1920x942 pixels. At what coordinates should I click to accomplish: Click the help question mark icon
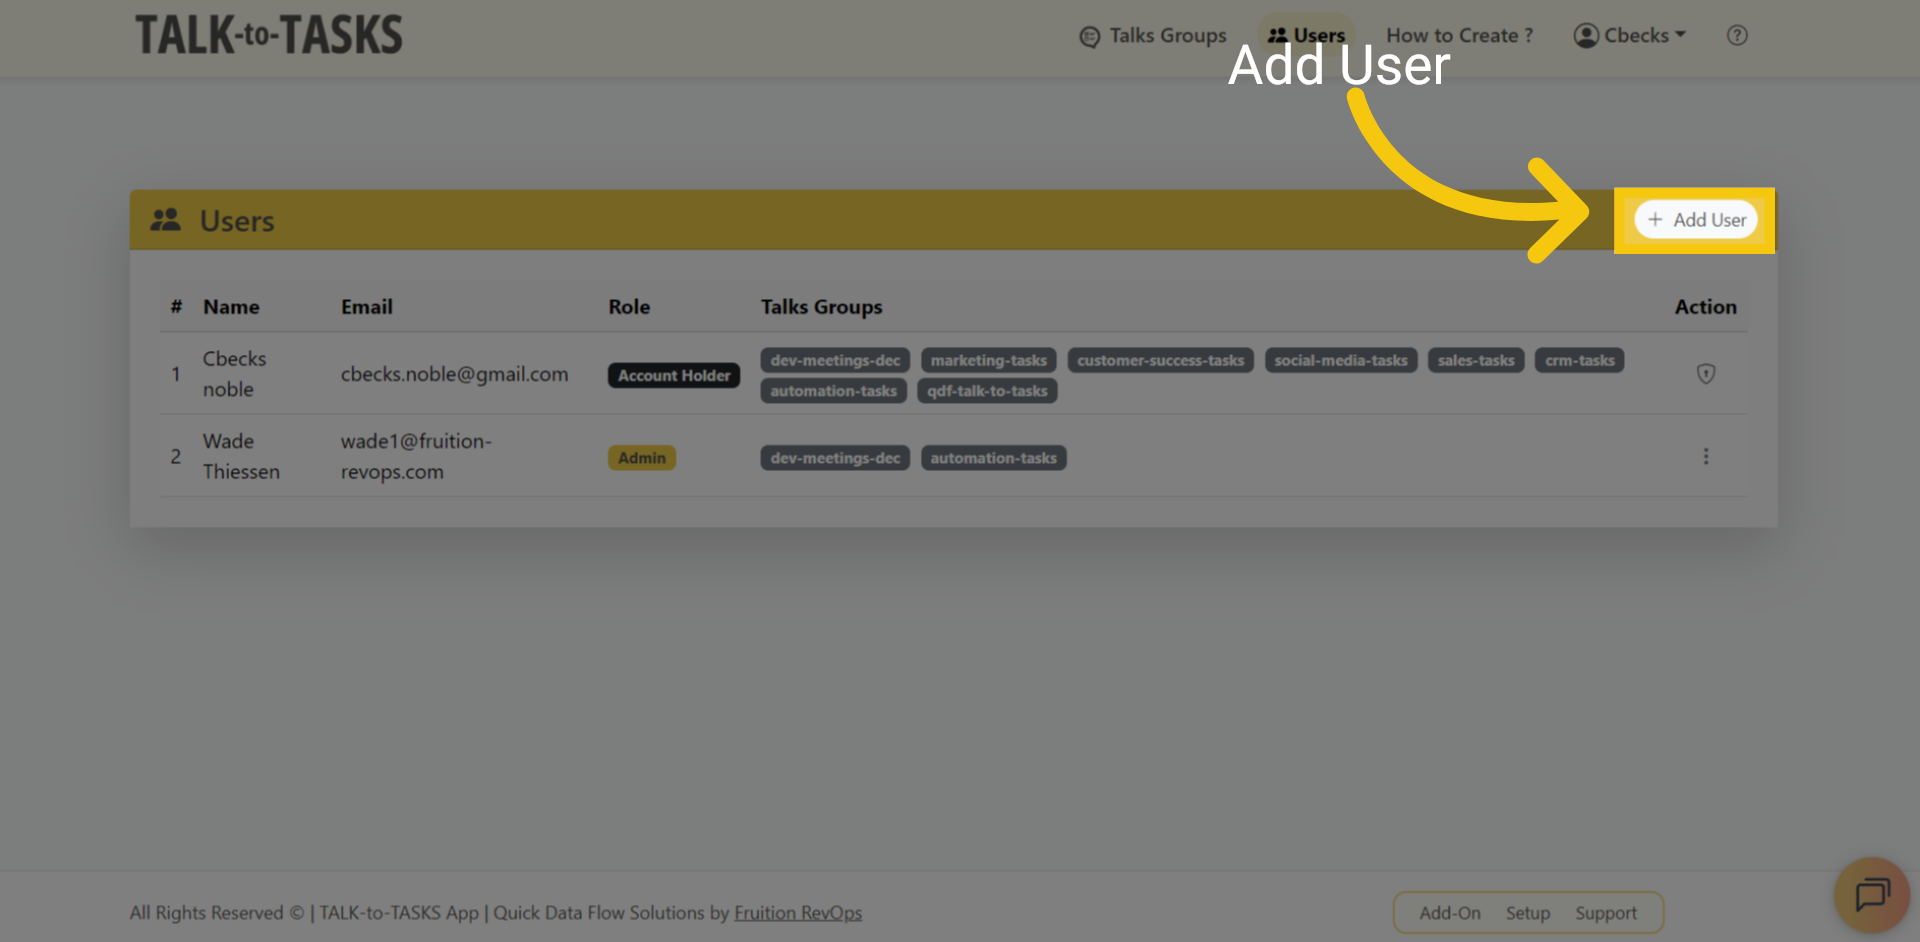(x=1737, y=36)
